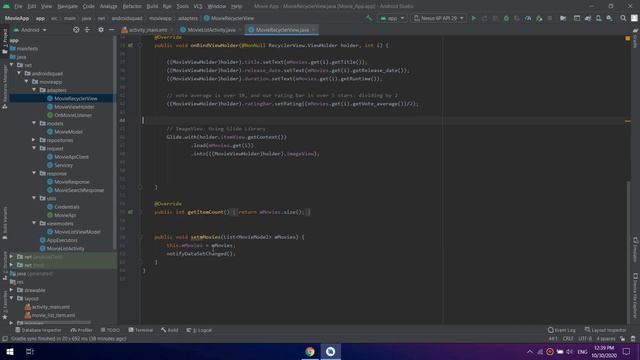Open Task View on the taskbar
The width and height of the screenshot is (640, 360).
(30, 351)
